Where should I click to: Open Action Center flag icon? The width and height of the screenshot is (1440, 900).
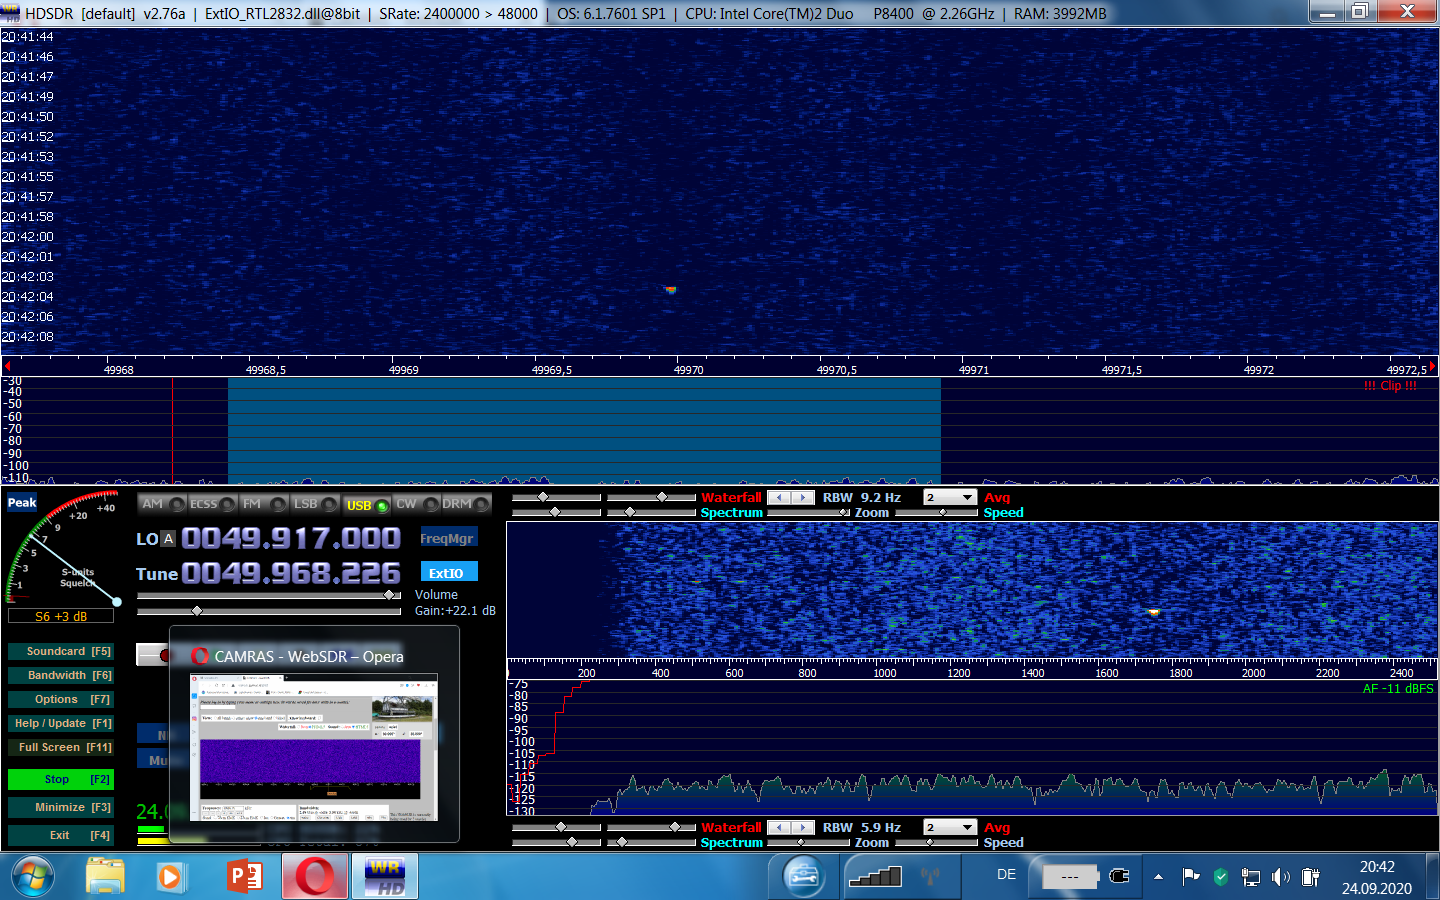[x=1190, y=877]
